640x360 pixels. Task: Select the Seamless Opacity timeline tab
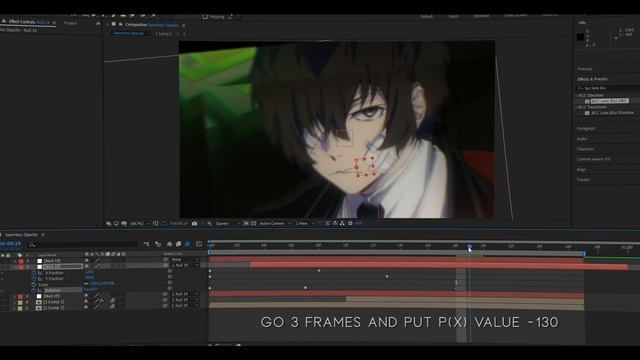click(21, 235)
